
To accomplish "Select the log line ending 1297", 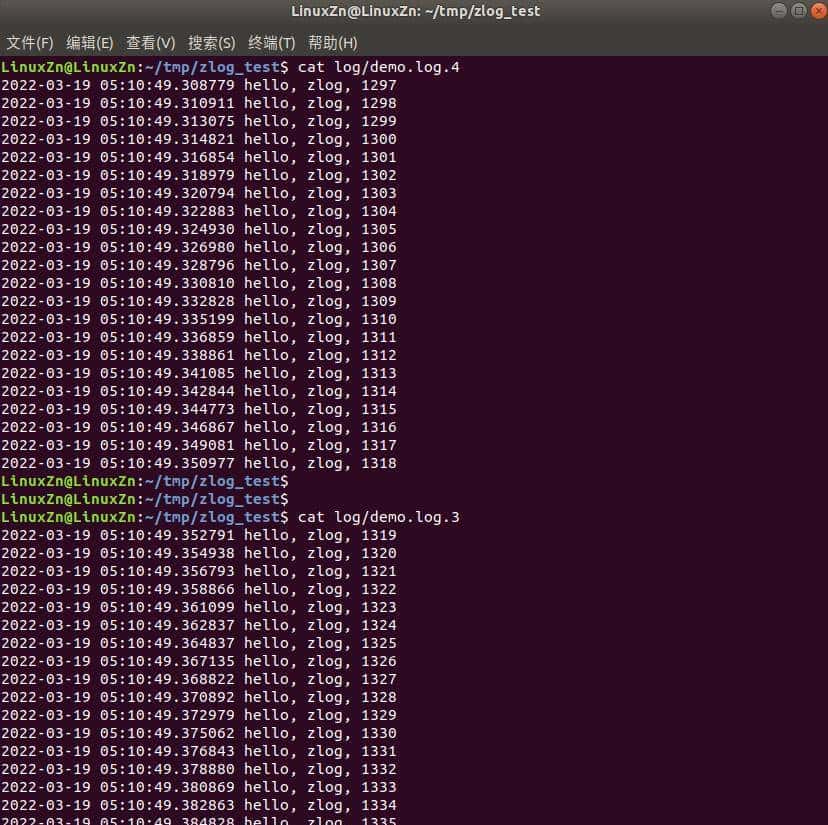I will click(199, 86).
